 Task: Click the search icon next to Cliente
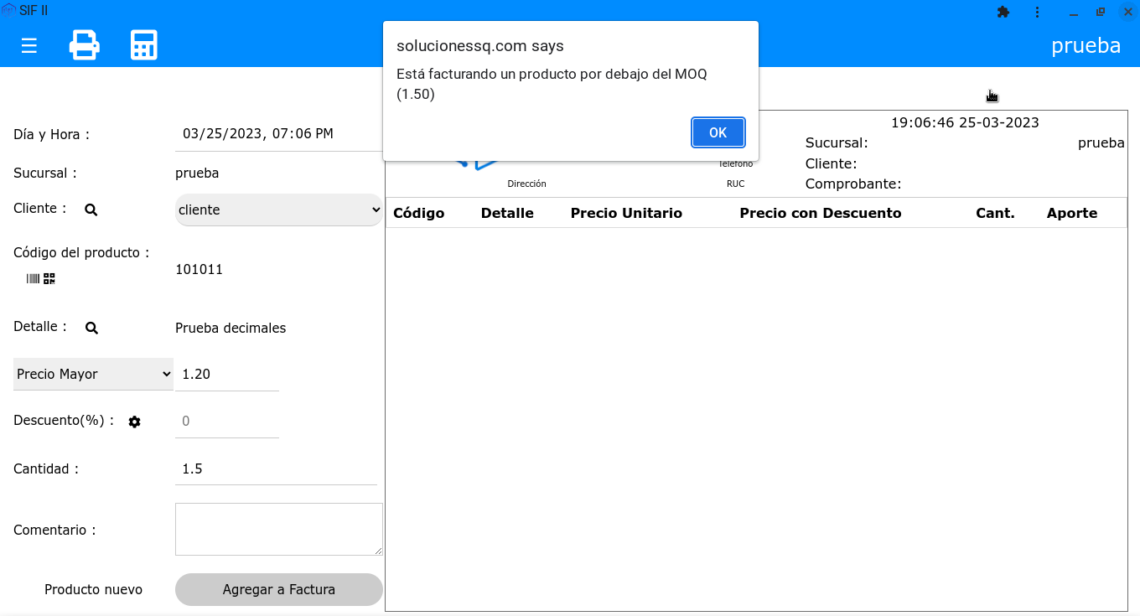(91, 210)
